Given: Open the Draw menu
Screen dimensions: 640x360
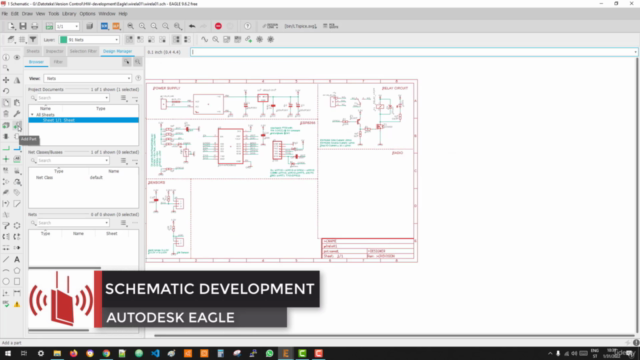Looking at the screenshot, I should click(x=27, y=13).
